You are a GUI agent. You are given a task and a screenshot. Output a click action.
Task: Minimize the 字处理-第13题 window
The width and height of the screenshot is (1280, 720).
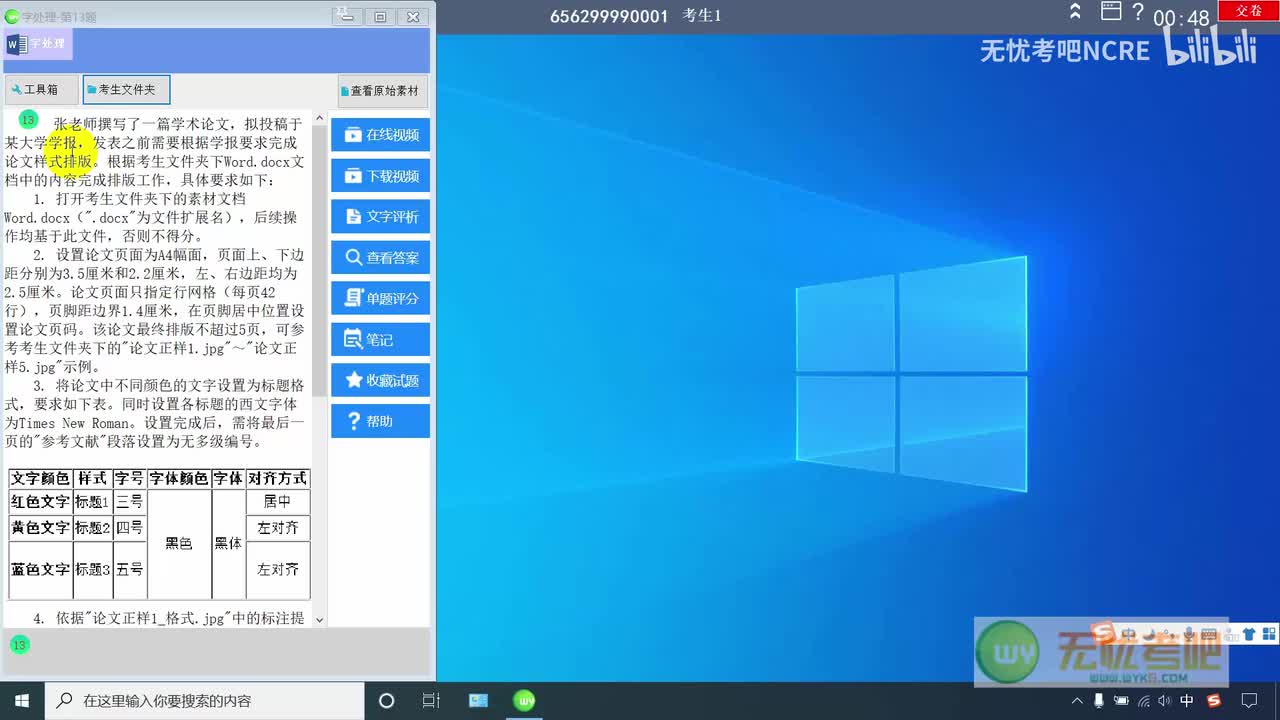pos(347,16)
